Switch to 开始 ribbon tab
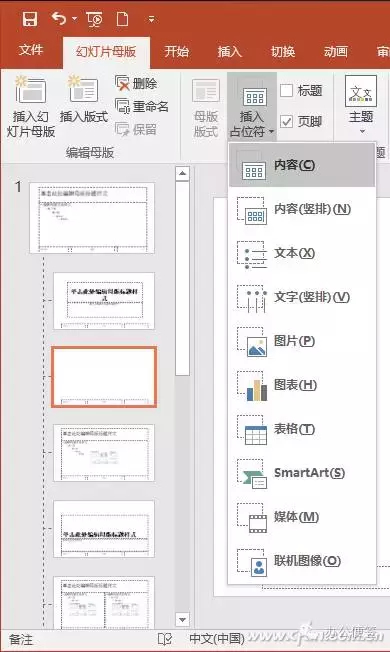This screenshot has height=652, width=390. [x=176, y=52]
